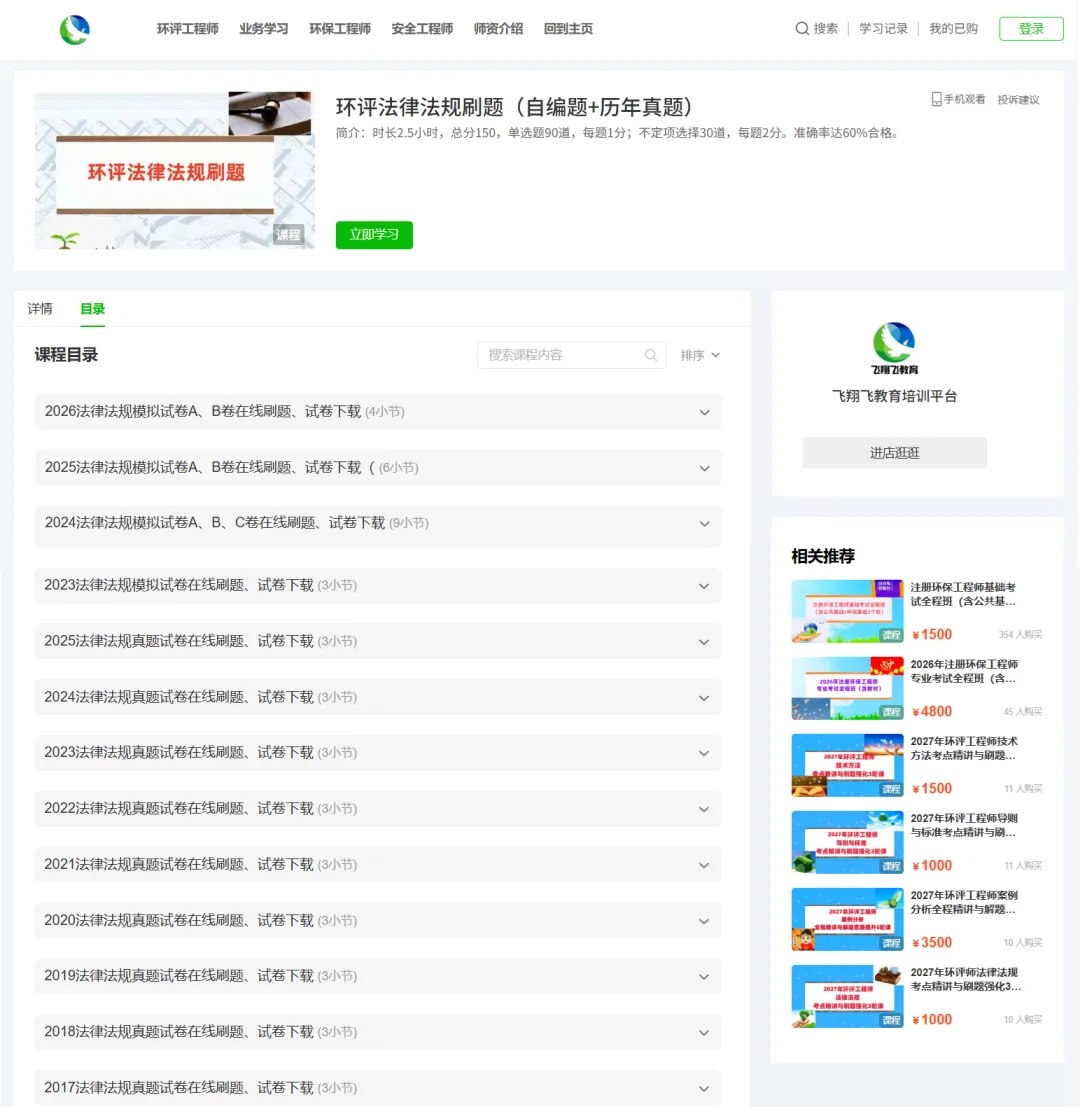Expand 2021法律法规真题试卷 section
This screenshot has width=1080, height=1107.
[x=378, y=864]
